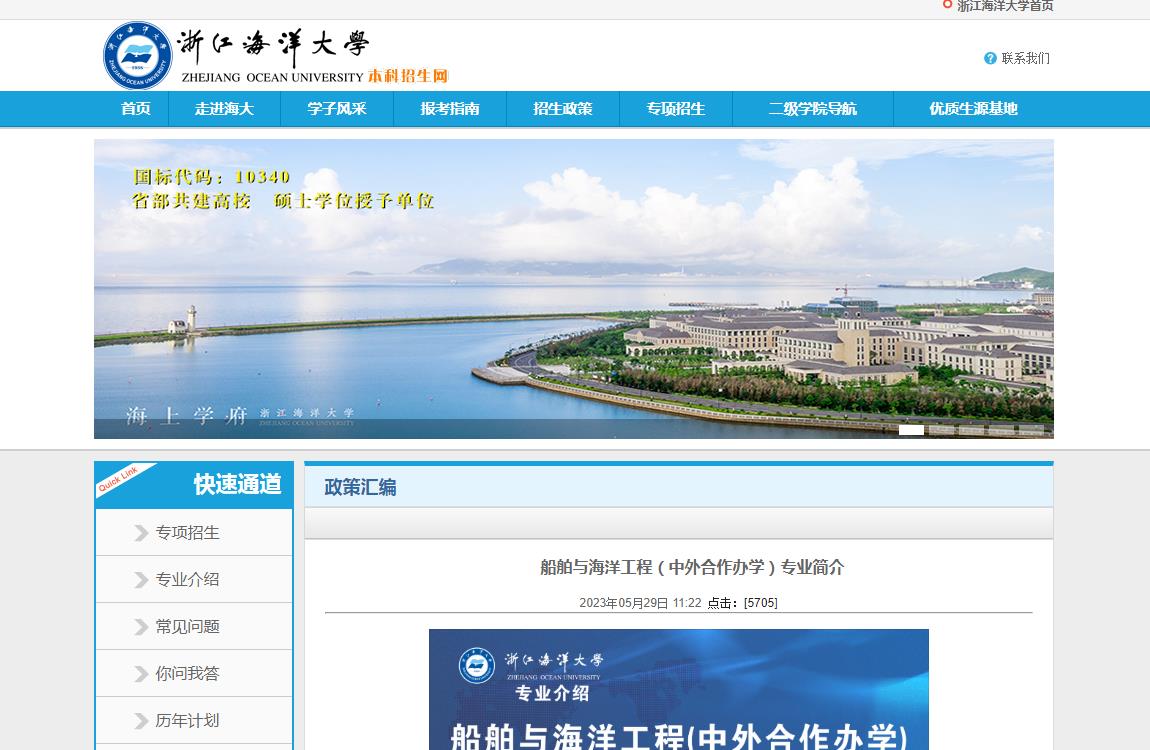This screenshot has width=1150, height=750.
Task: Open the 首页 navigation item
Action: pyautogui.click(x=136, y=109)
